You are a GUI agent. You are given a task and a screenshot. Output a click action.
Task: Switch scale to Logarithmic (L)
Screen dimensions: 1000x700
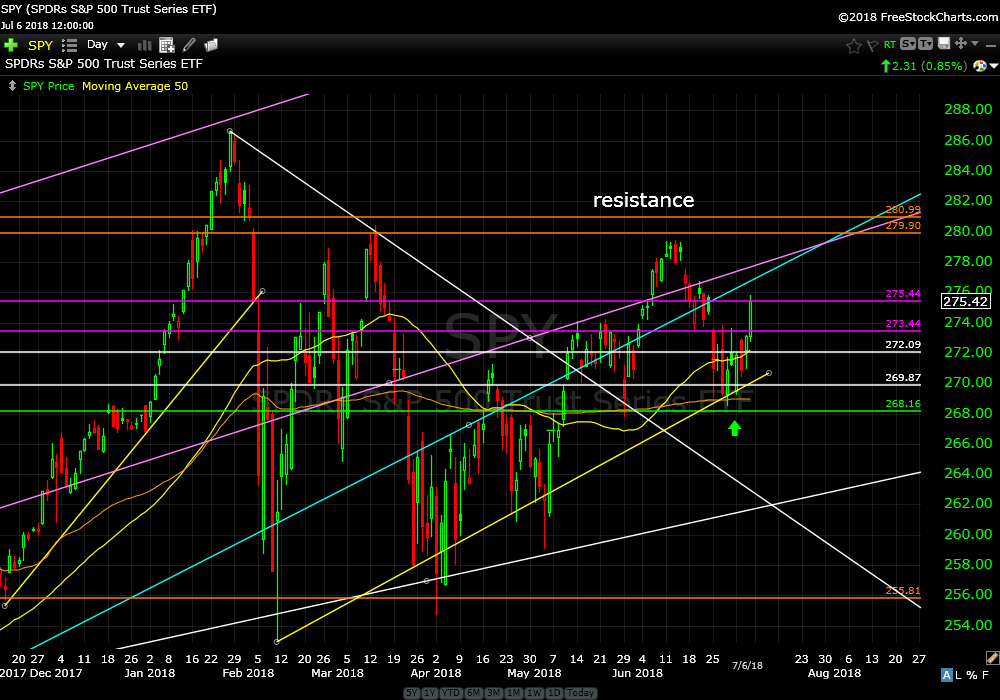(x=957, y=677)
